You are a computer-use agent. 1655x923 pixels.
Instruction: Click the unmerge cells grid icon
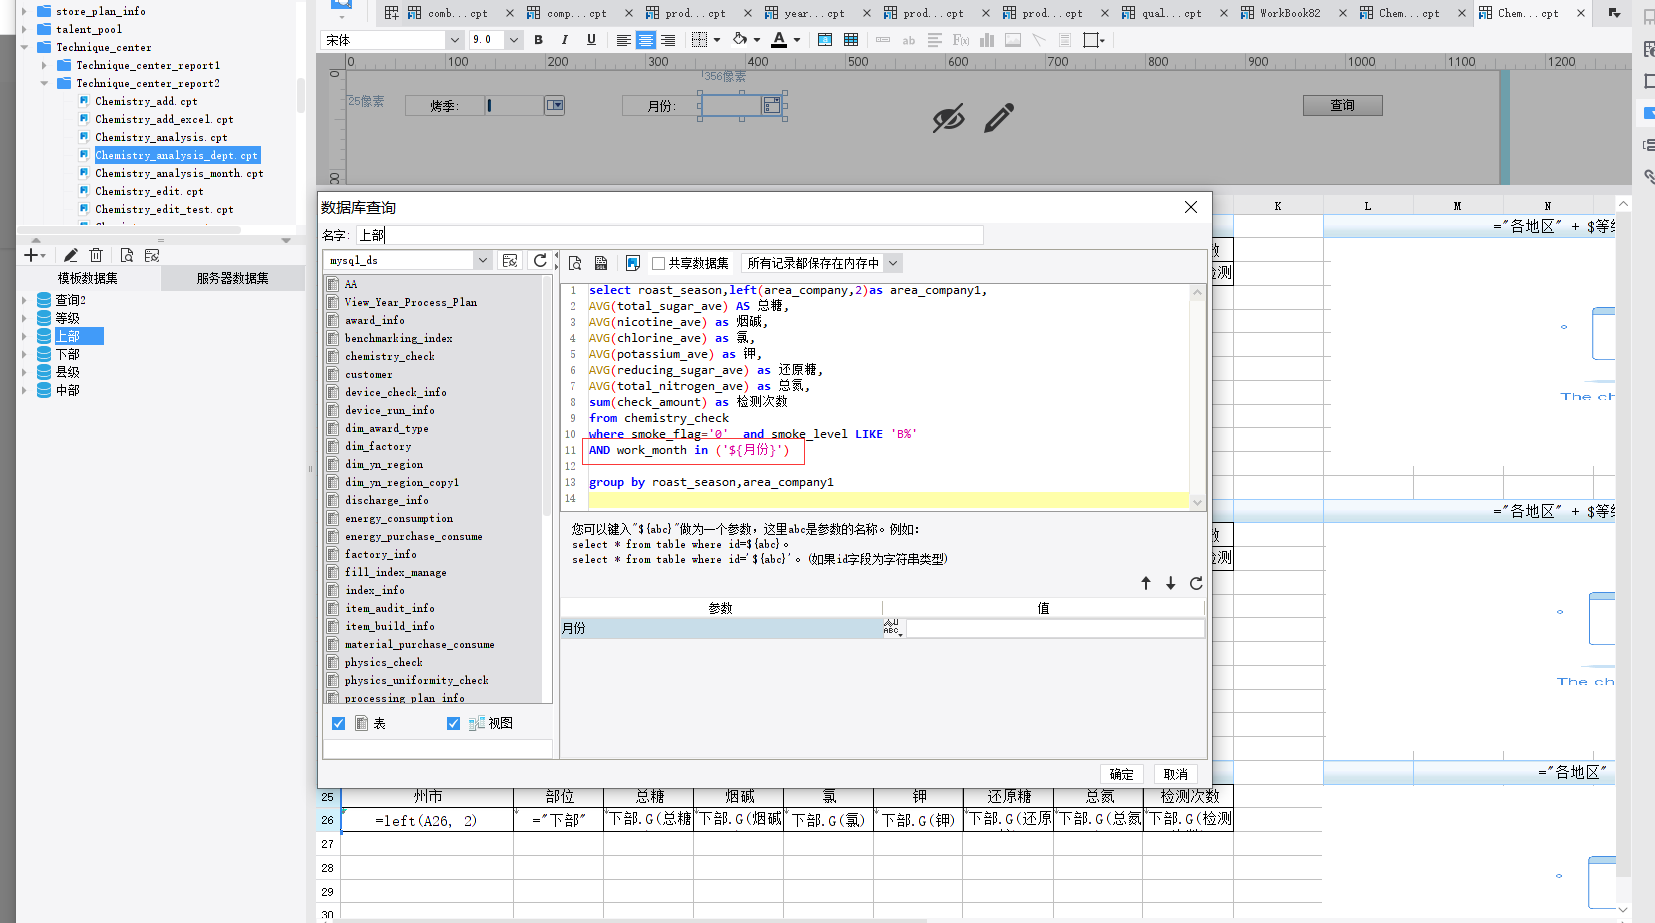pos(851,40)
